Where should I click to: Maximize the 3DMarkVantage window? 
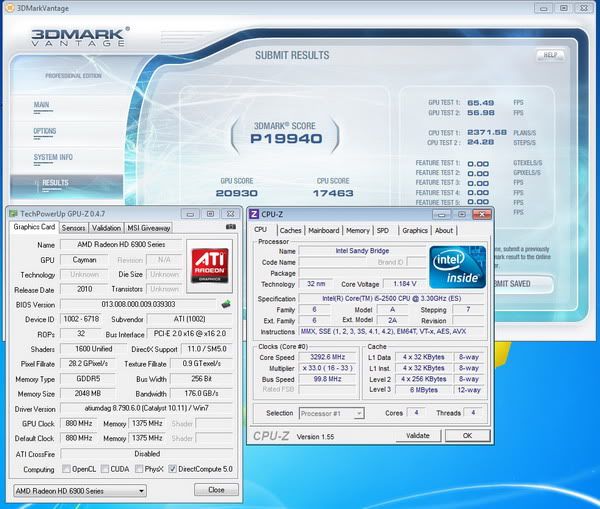pos(564,8)
